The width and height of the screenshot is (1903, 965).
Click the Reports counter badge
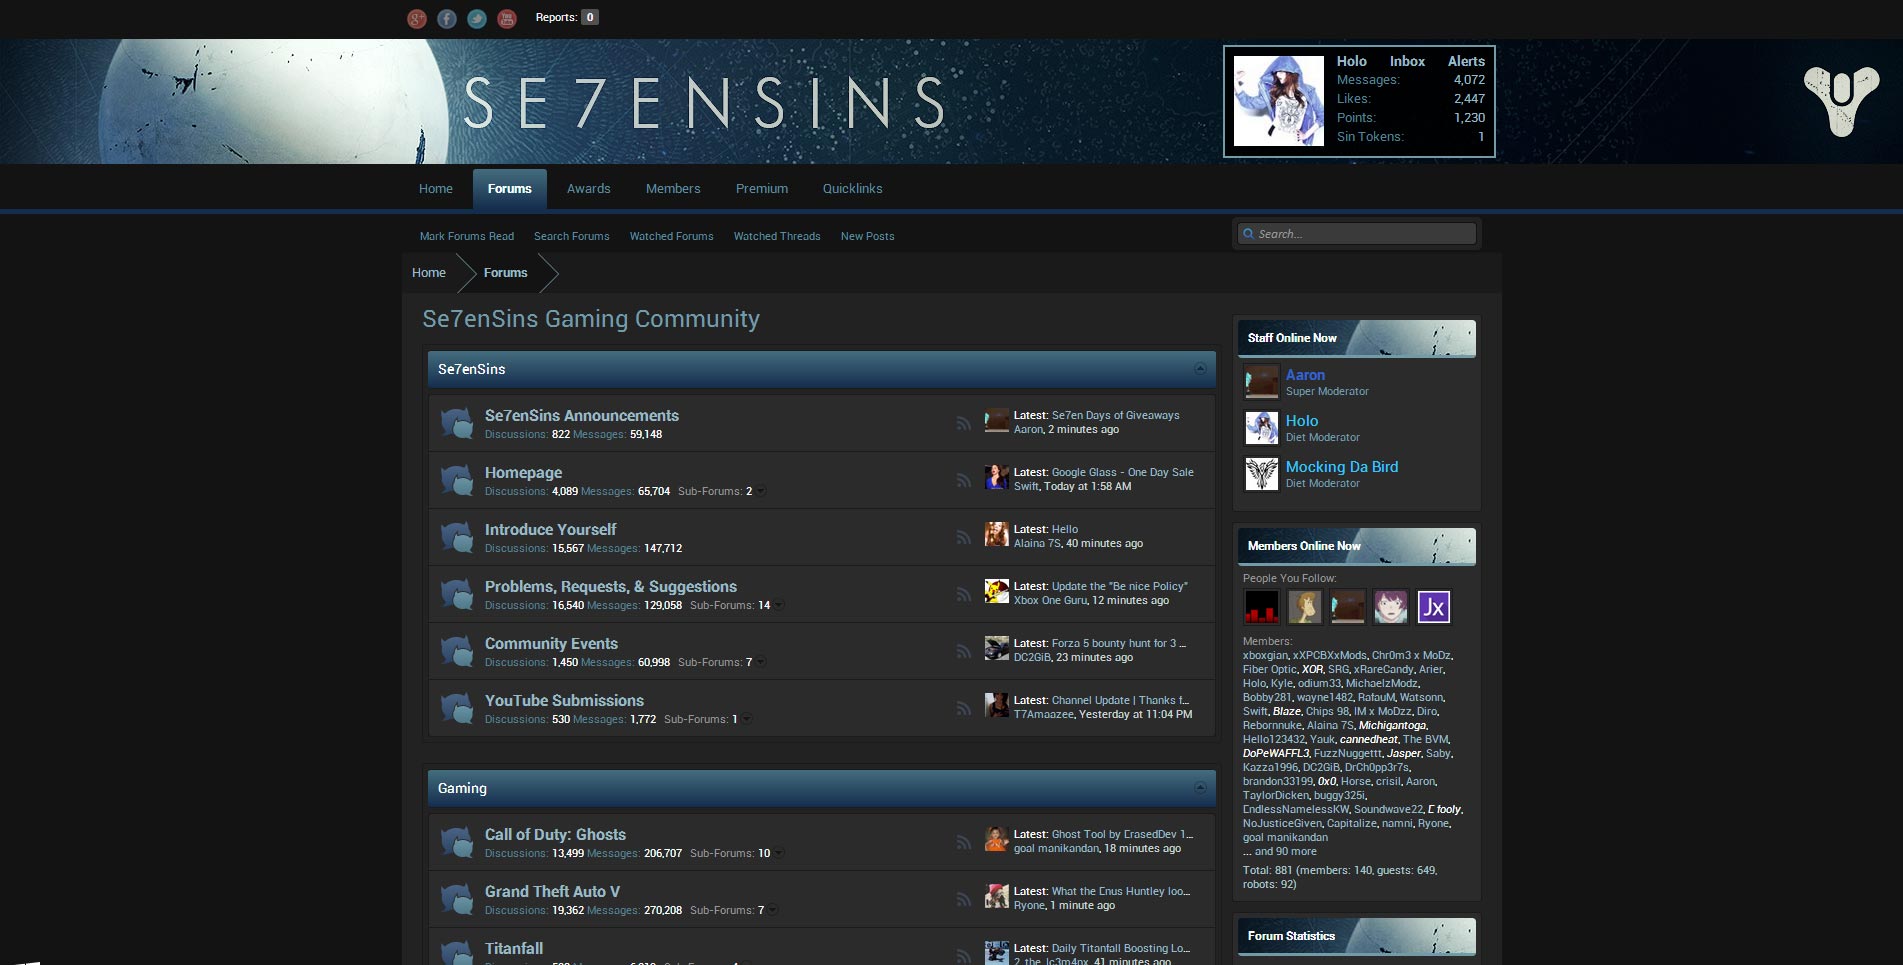point(590,17)
